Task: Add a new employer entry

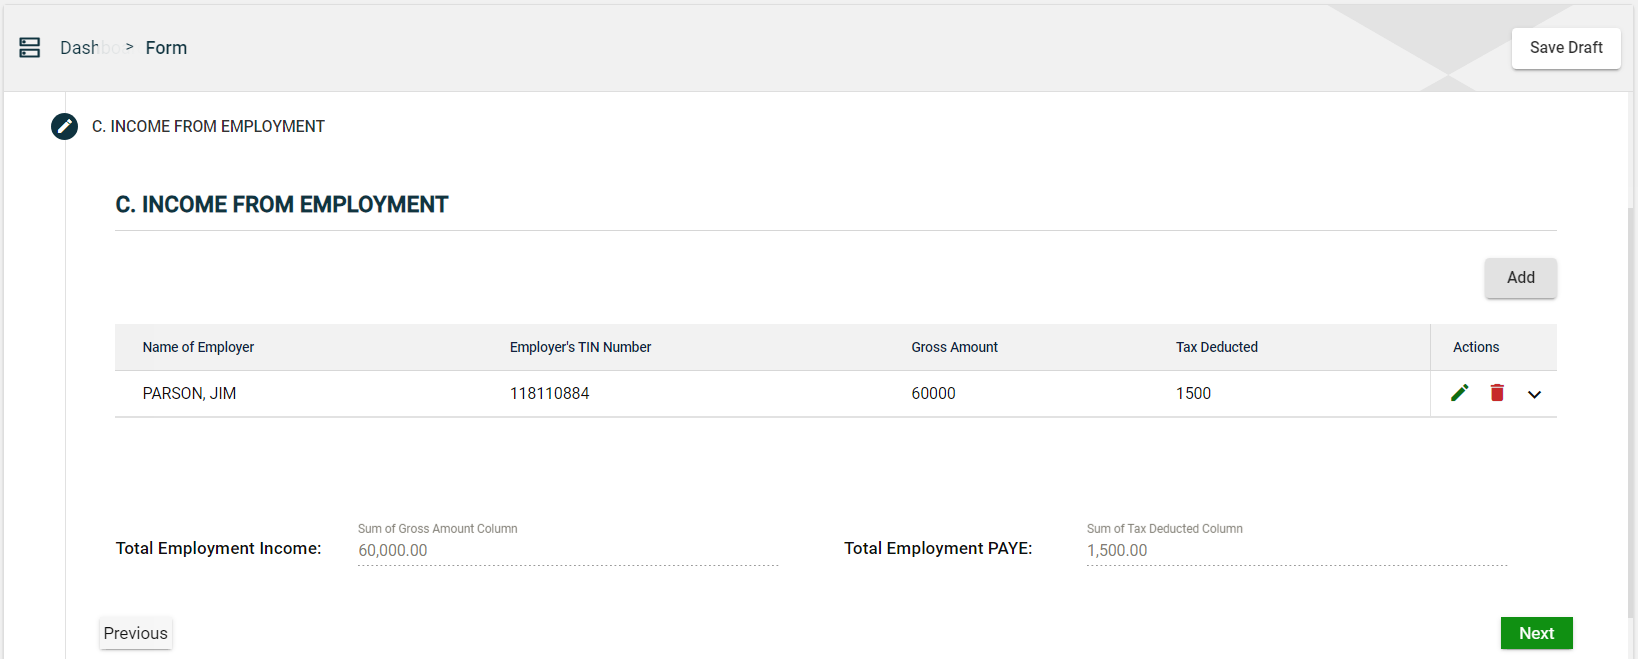Action: click(x=1519, y=278)
